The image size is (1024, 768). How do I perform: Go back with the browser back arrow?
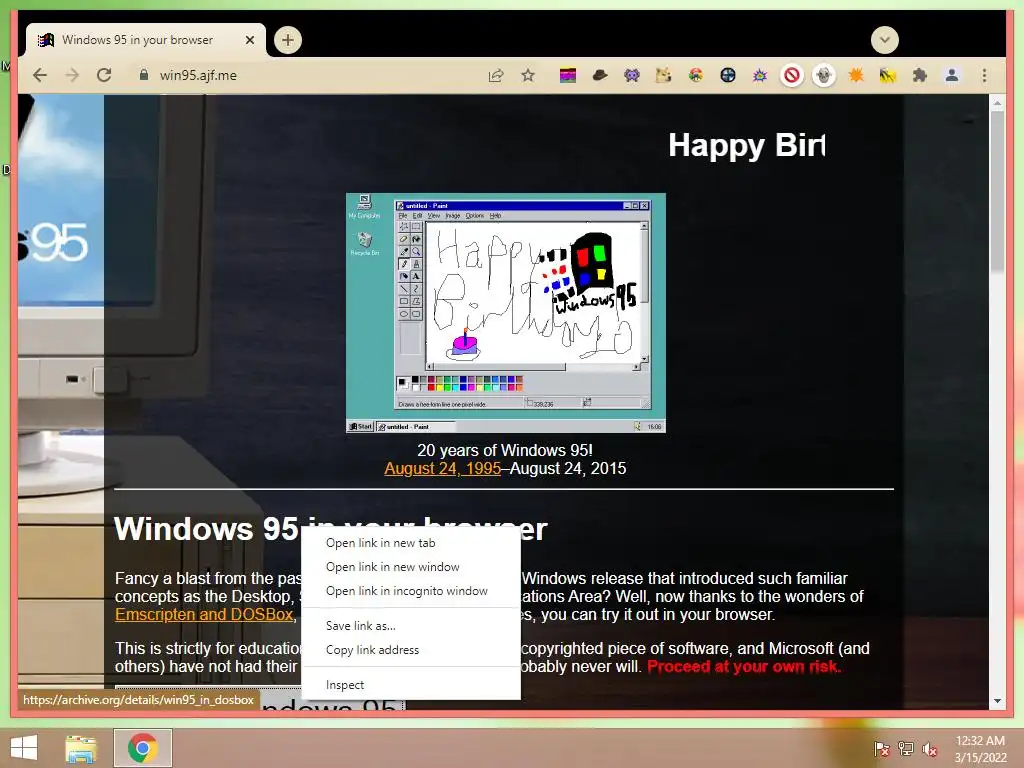(40, 75)
